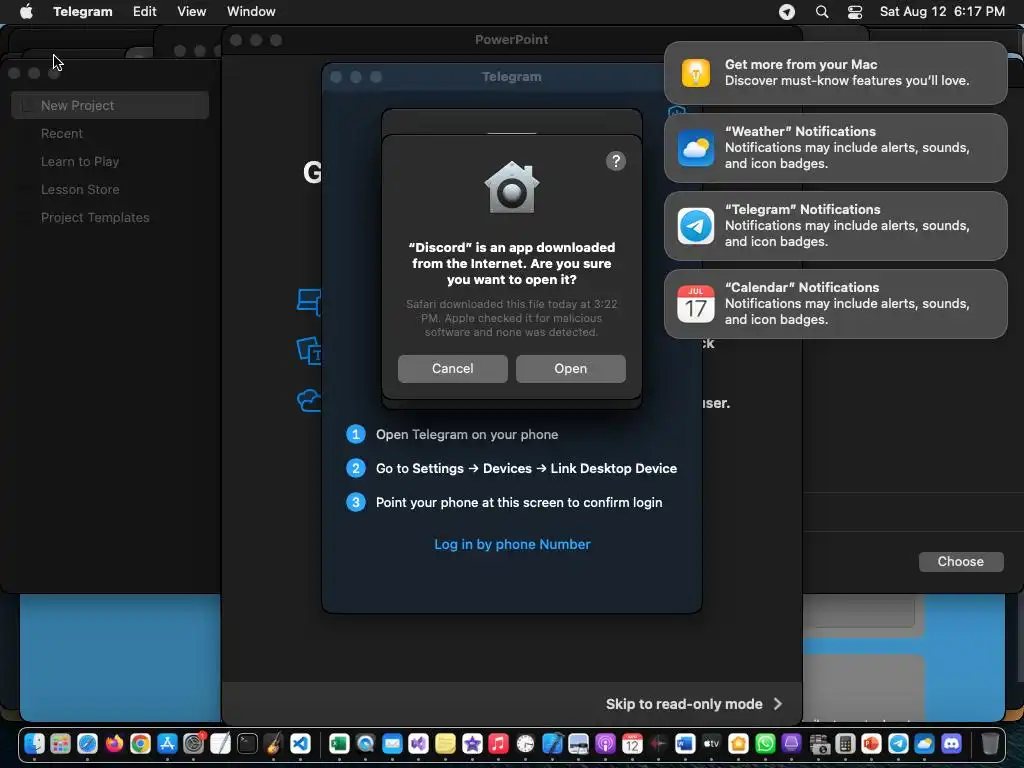Open Trash from the dock
The width and height of the screenshot is (1024, 768).
990,743
